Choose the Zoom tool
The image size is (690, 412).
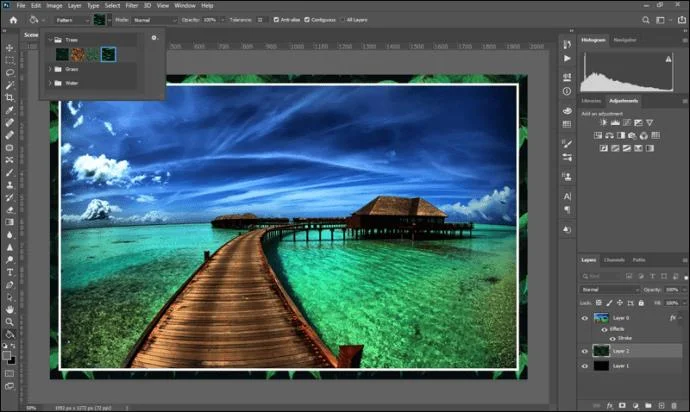click(9, 322)
